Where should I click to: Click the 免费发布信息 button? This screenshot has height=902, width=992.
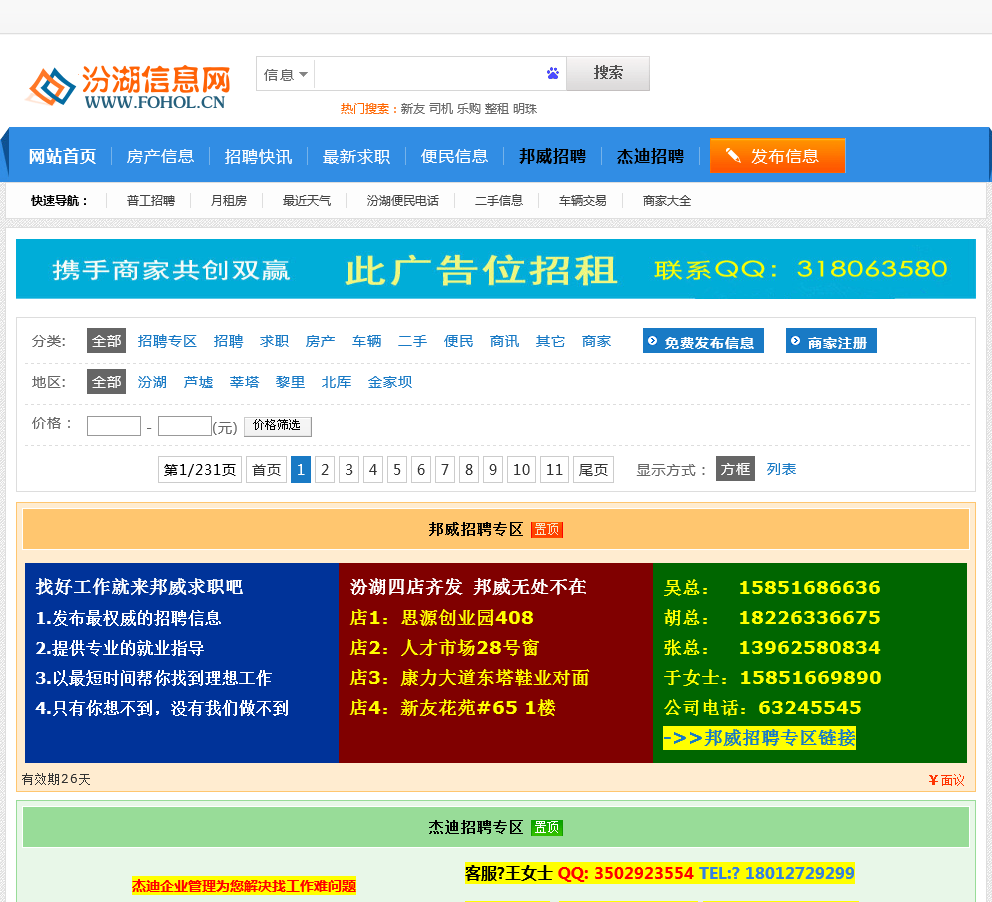(x=703, y=342)
